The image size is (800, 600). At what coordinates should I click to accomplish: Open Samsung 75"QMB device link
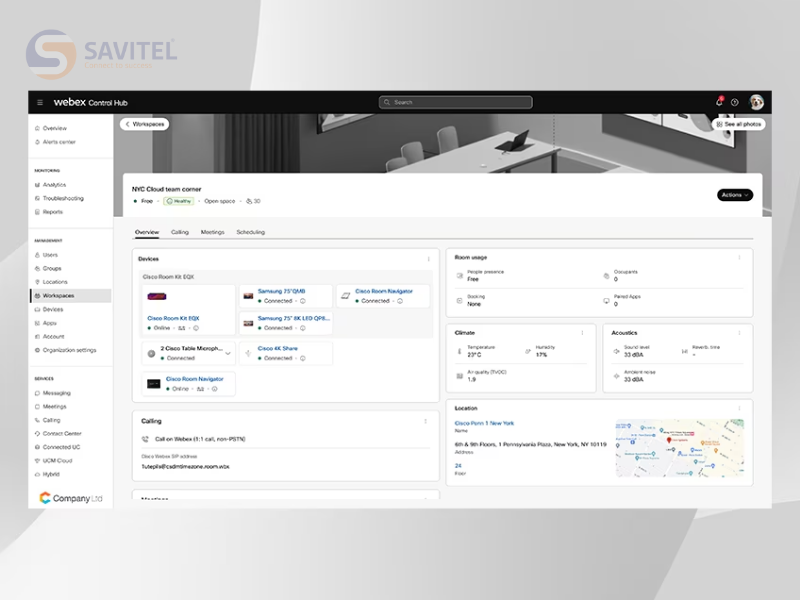pos(282,291)
